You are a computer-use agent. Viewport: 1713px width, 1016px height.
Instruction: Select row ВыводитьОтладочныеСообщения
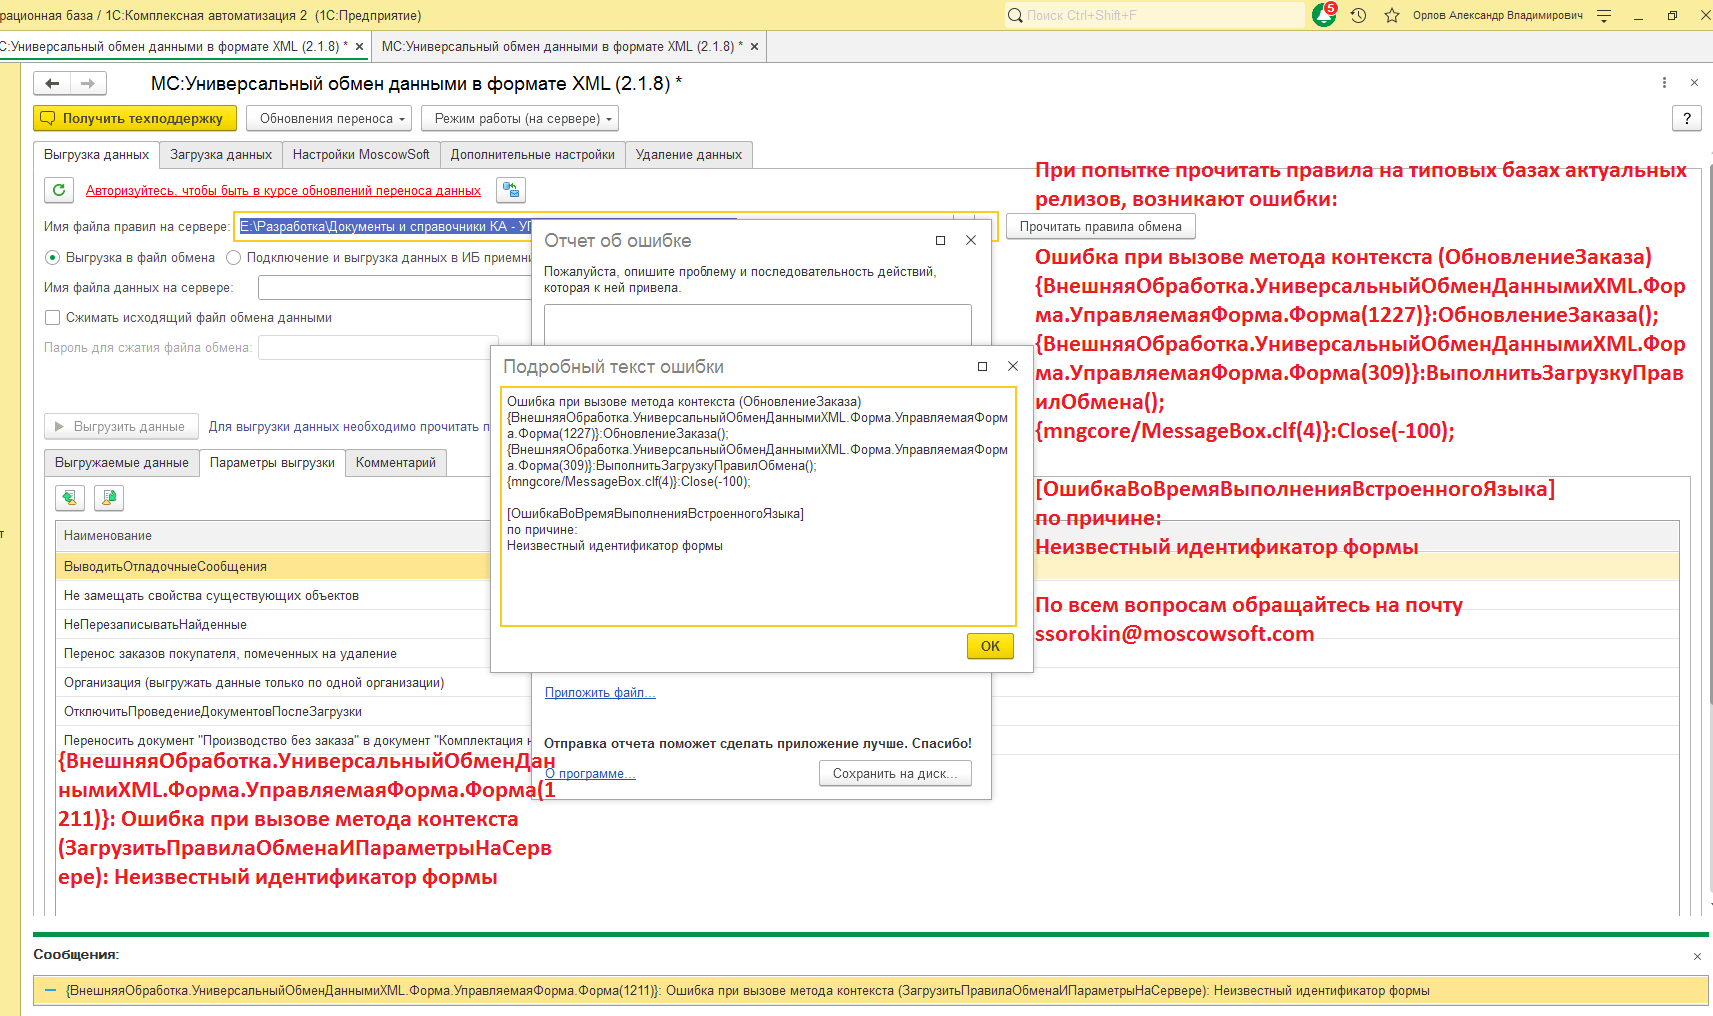(x=273, y=567)
